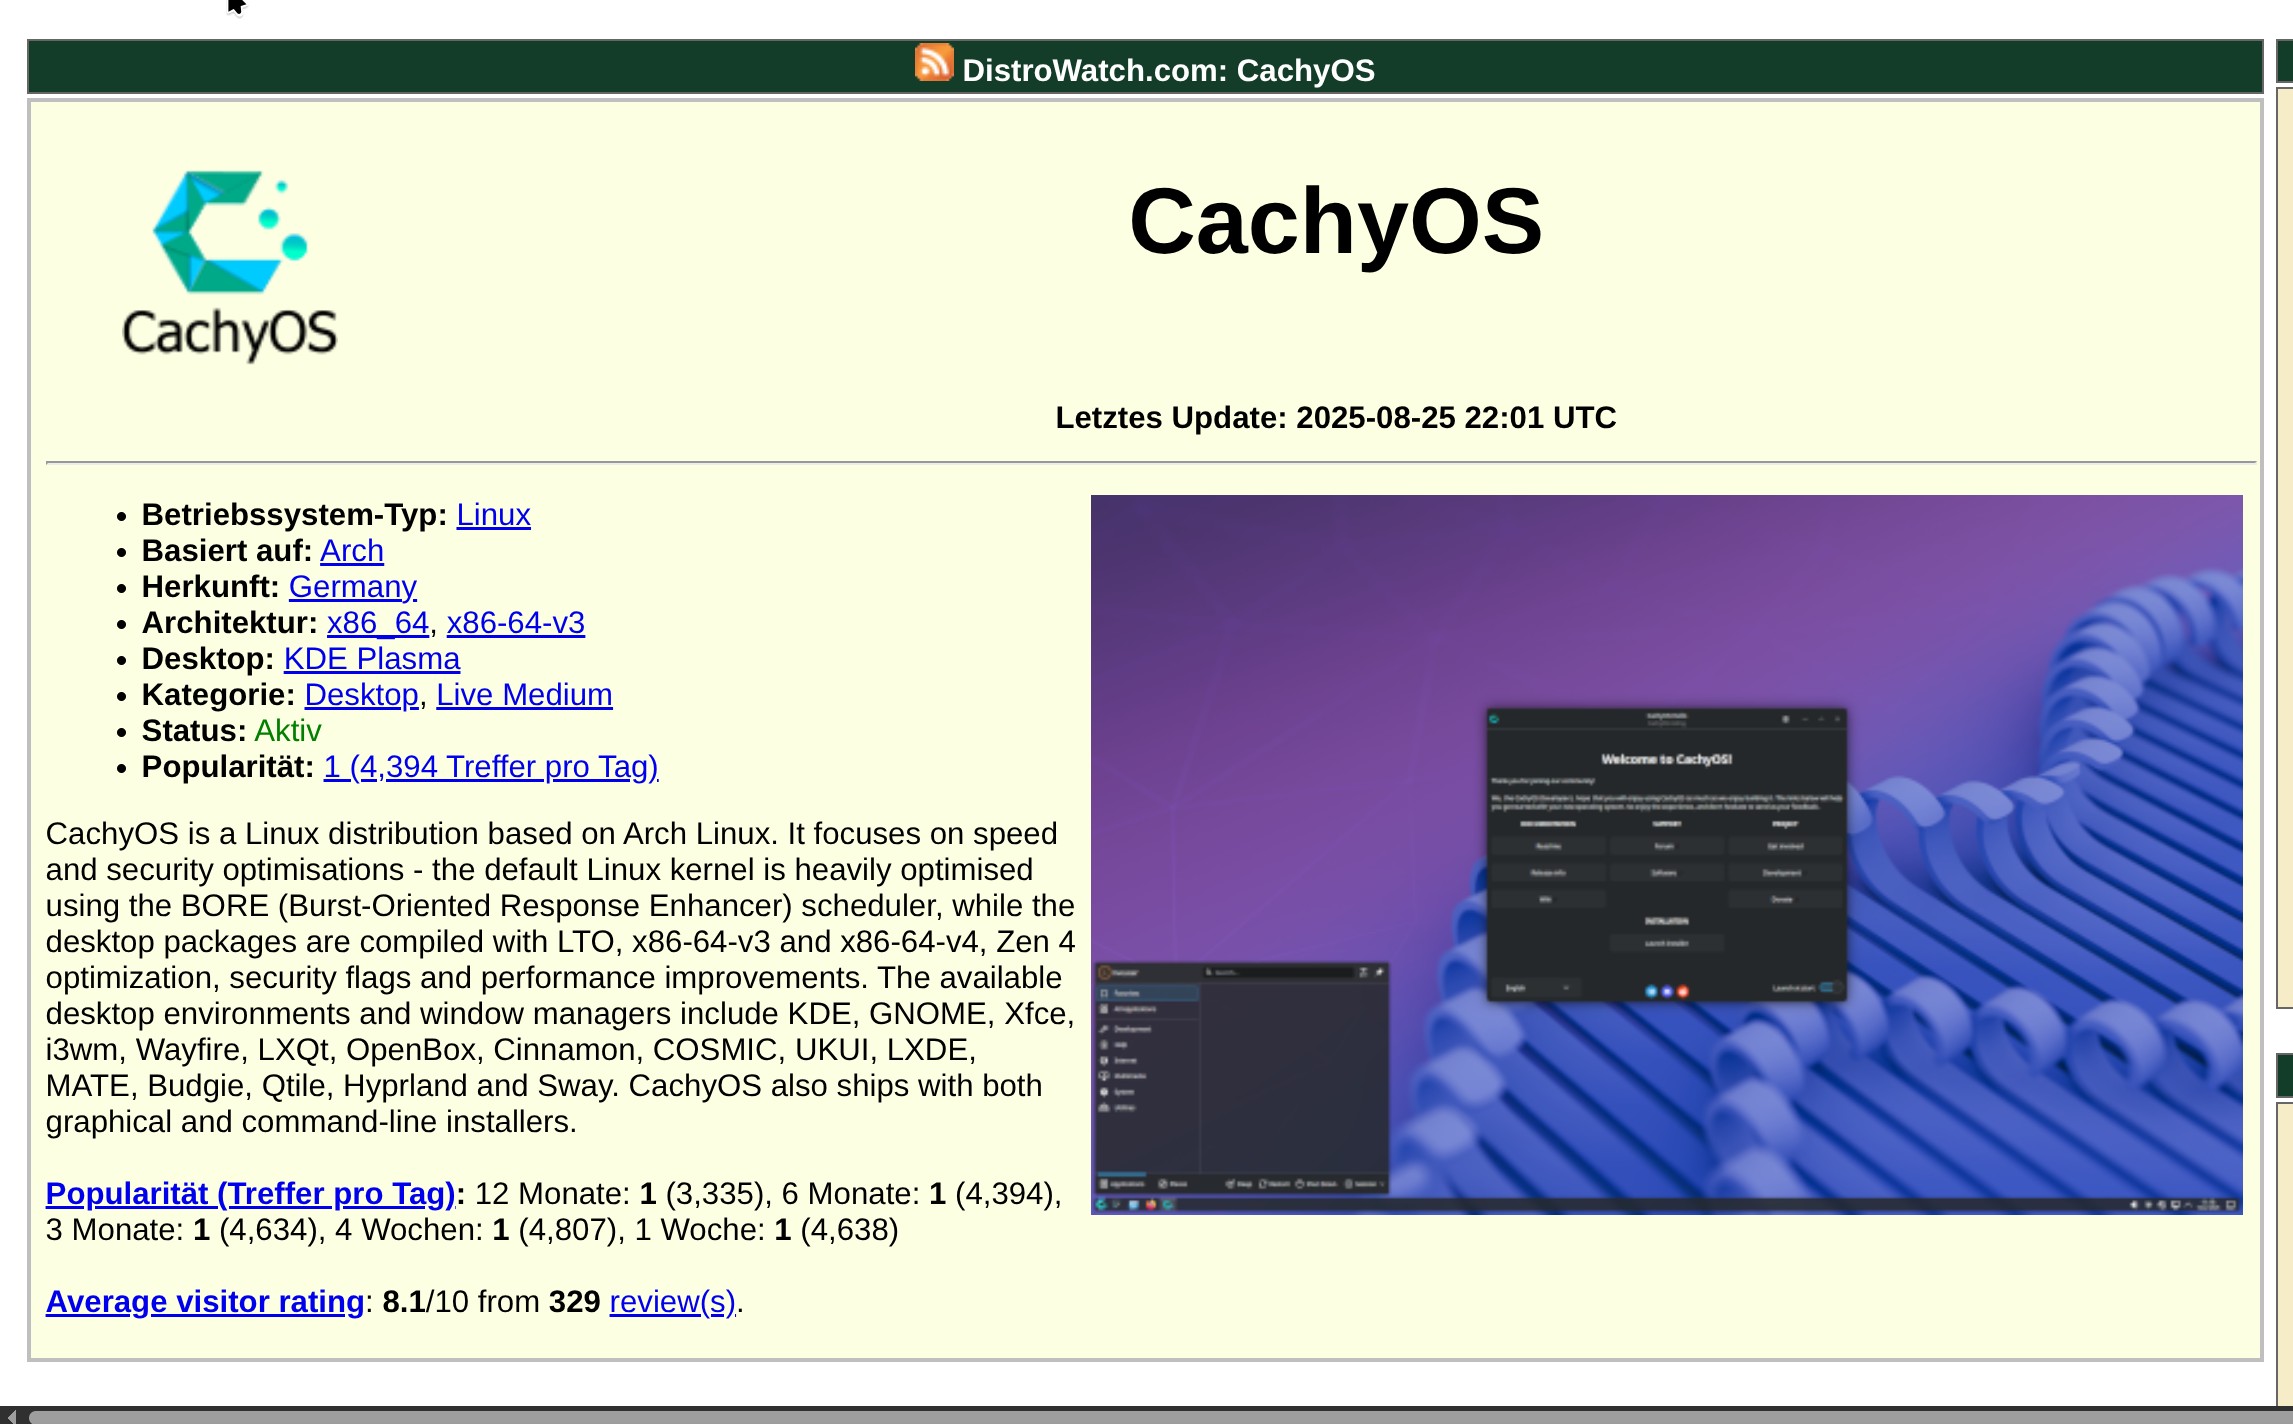
Task: Click the DistroWatch.com: CachyOS header title
Action: [1167, 71]
